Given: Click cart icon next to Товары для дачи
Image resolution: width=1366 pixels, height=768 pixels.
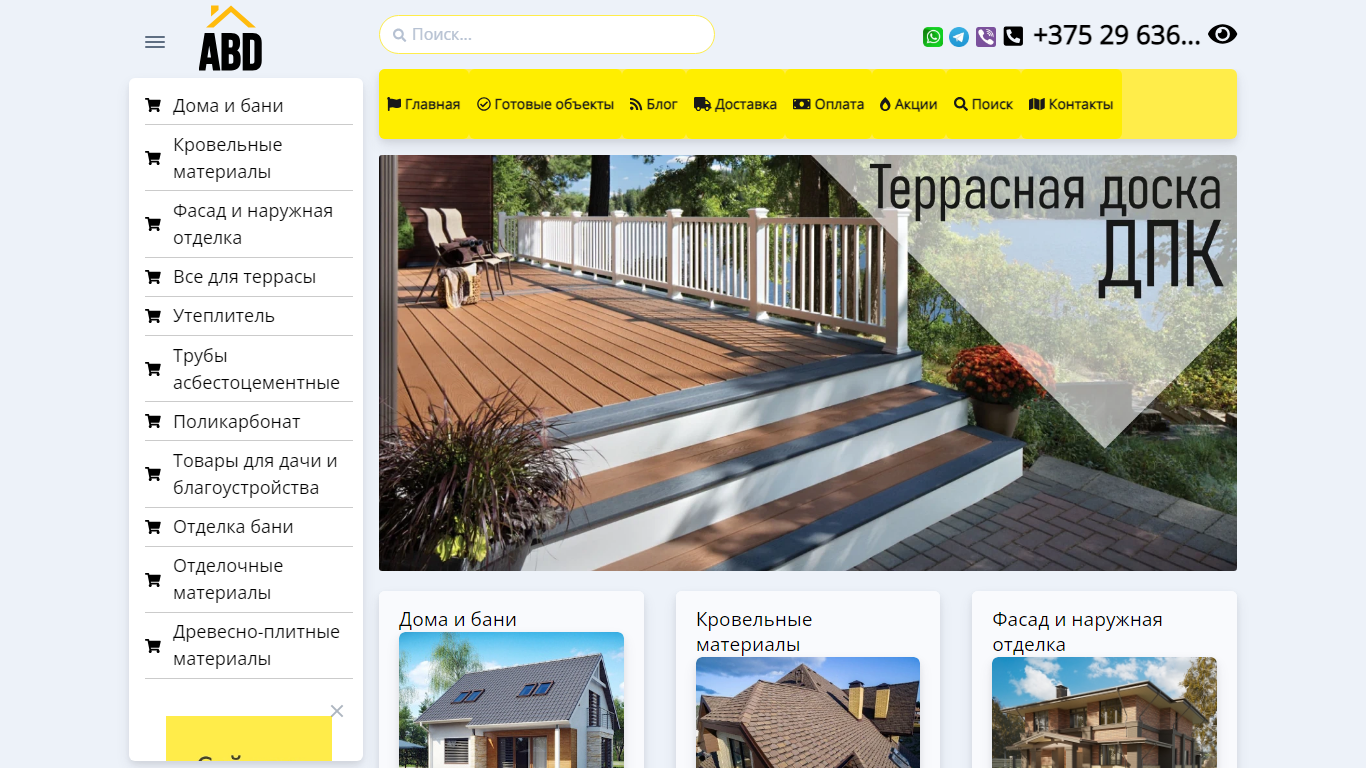Looking at the screenshot, I should (x=153, y=474).
